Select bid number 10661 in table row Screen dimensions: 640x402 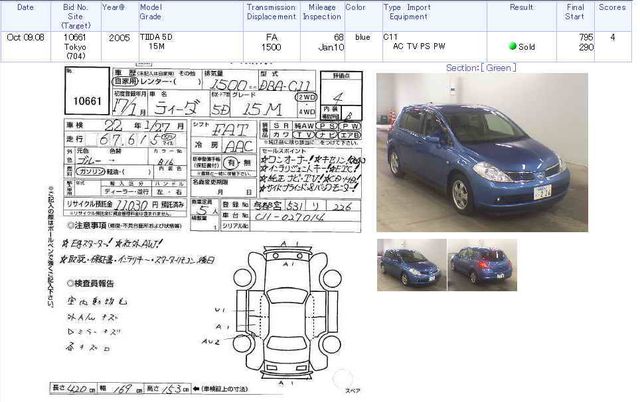pos(75,37)
